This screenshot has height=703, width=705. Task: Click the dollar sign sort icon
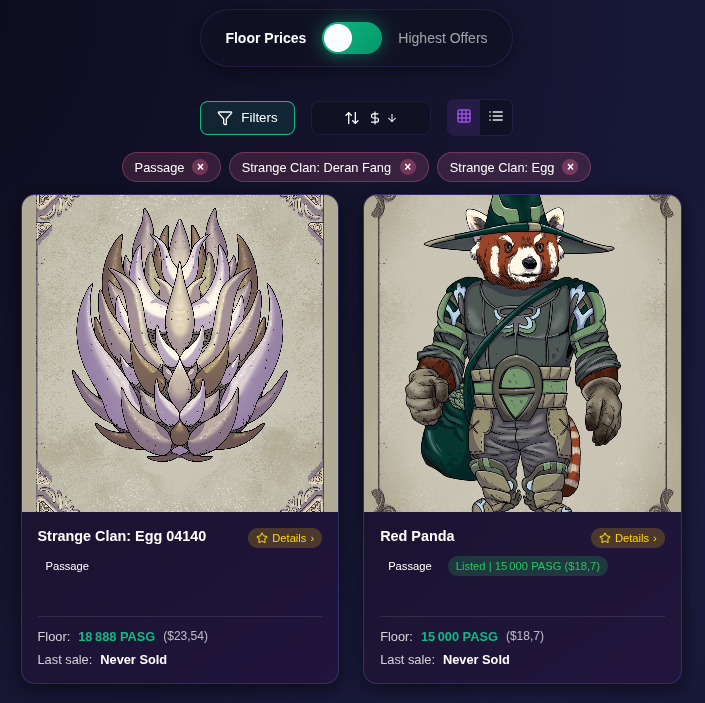click(x=375, y=118)
